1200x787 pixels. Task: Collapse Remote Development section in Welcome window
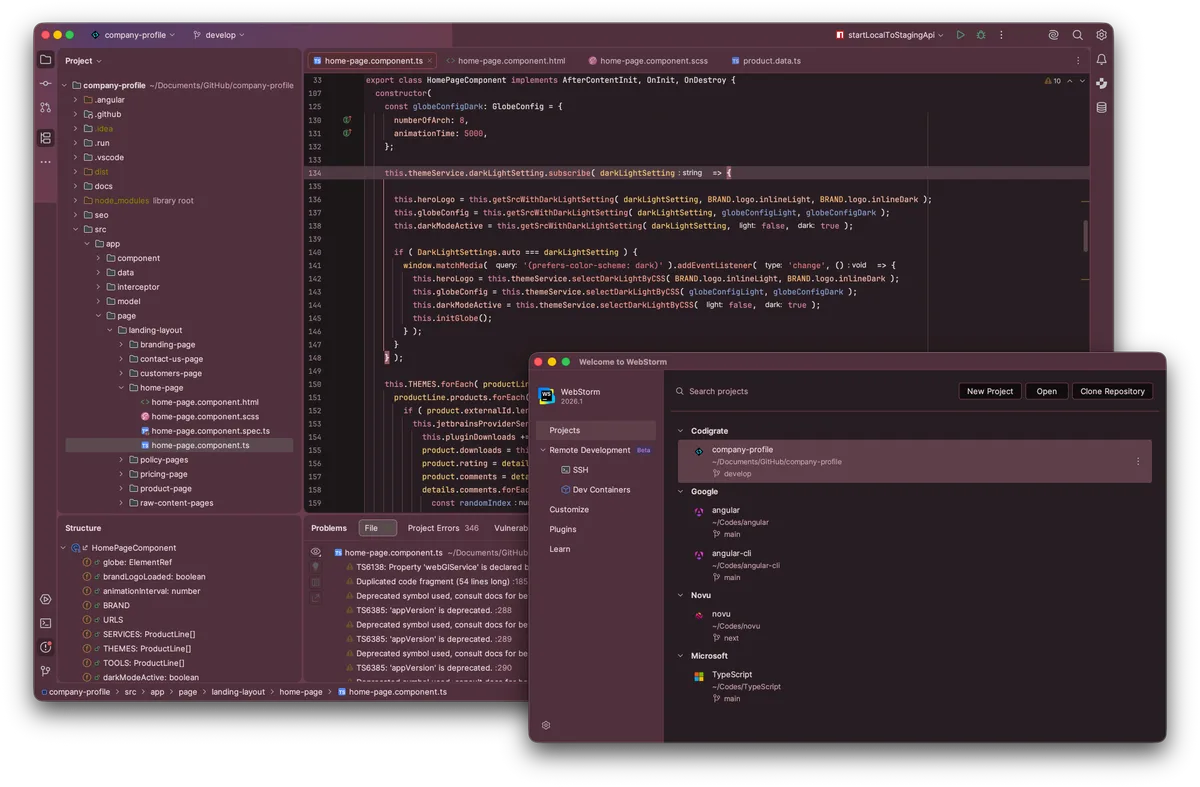[x=543, y=450]
